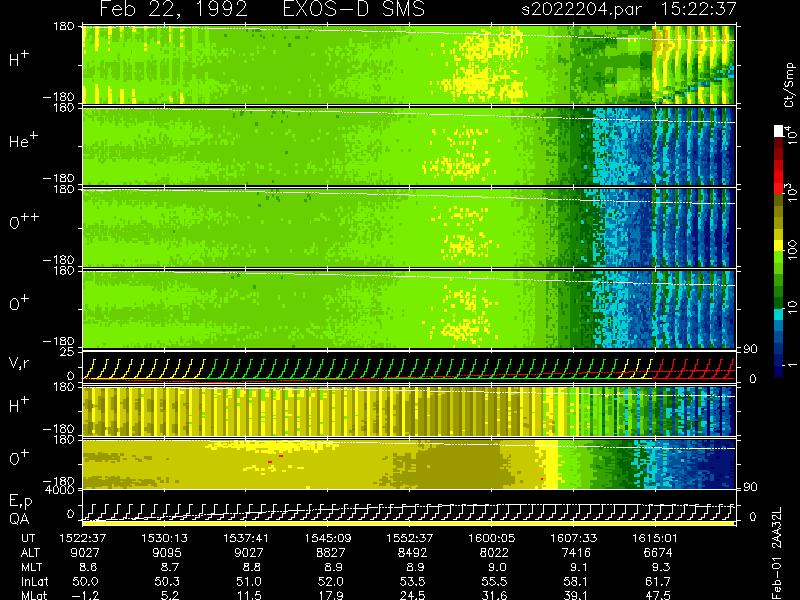Viewport: 800px width, 600px height.
Task: Click the 'Ct/Smp' colorbar unit label
Action: 790,85
